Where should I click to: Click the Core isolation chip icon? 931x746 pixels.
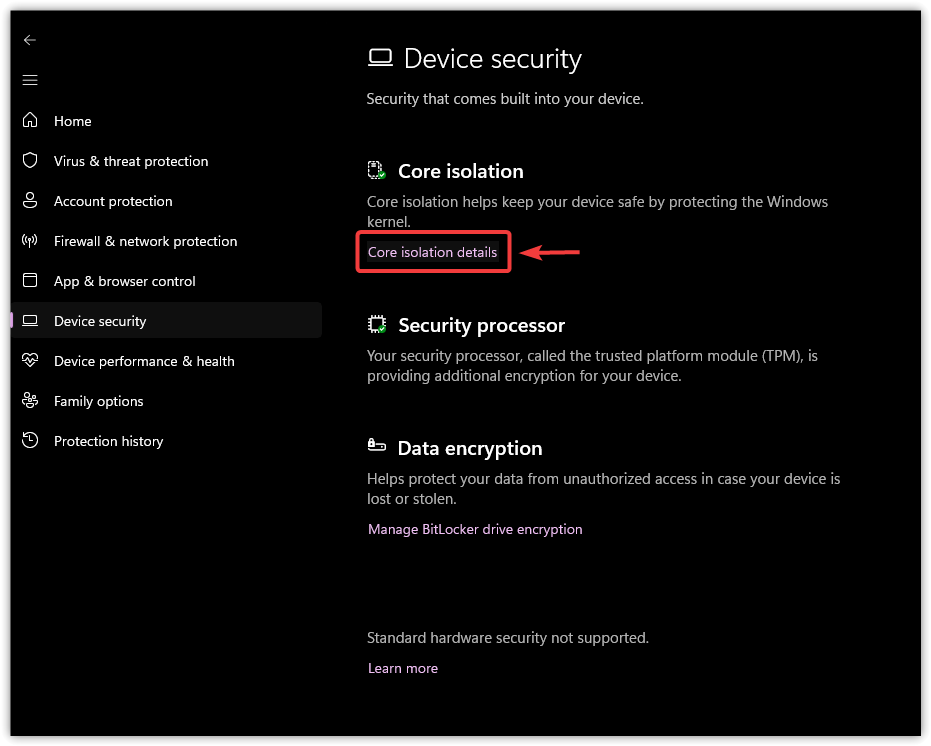(x=376, y=170)
